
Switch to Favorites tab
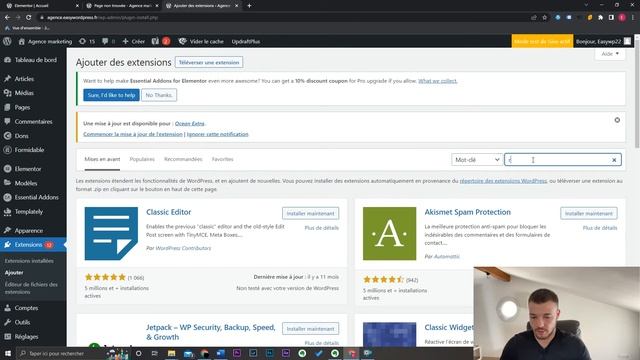[x=222, y=159]
